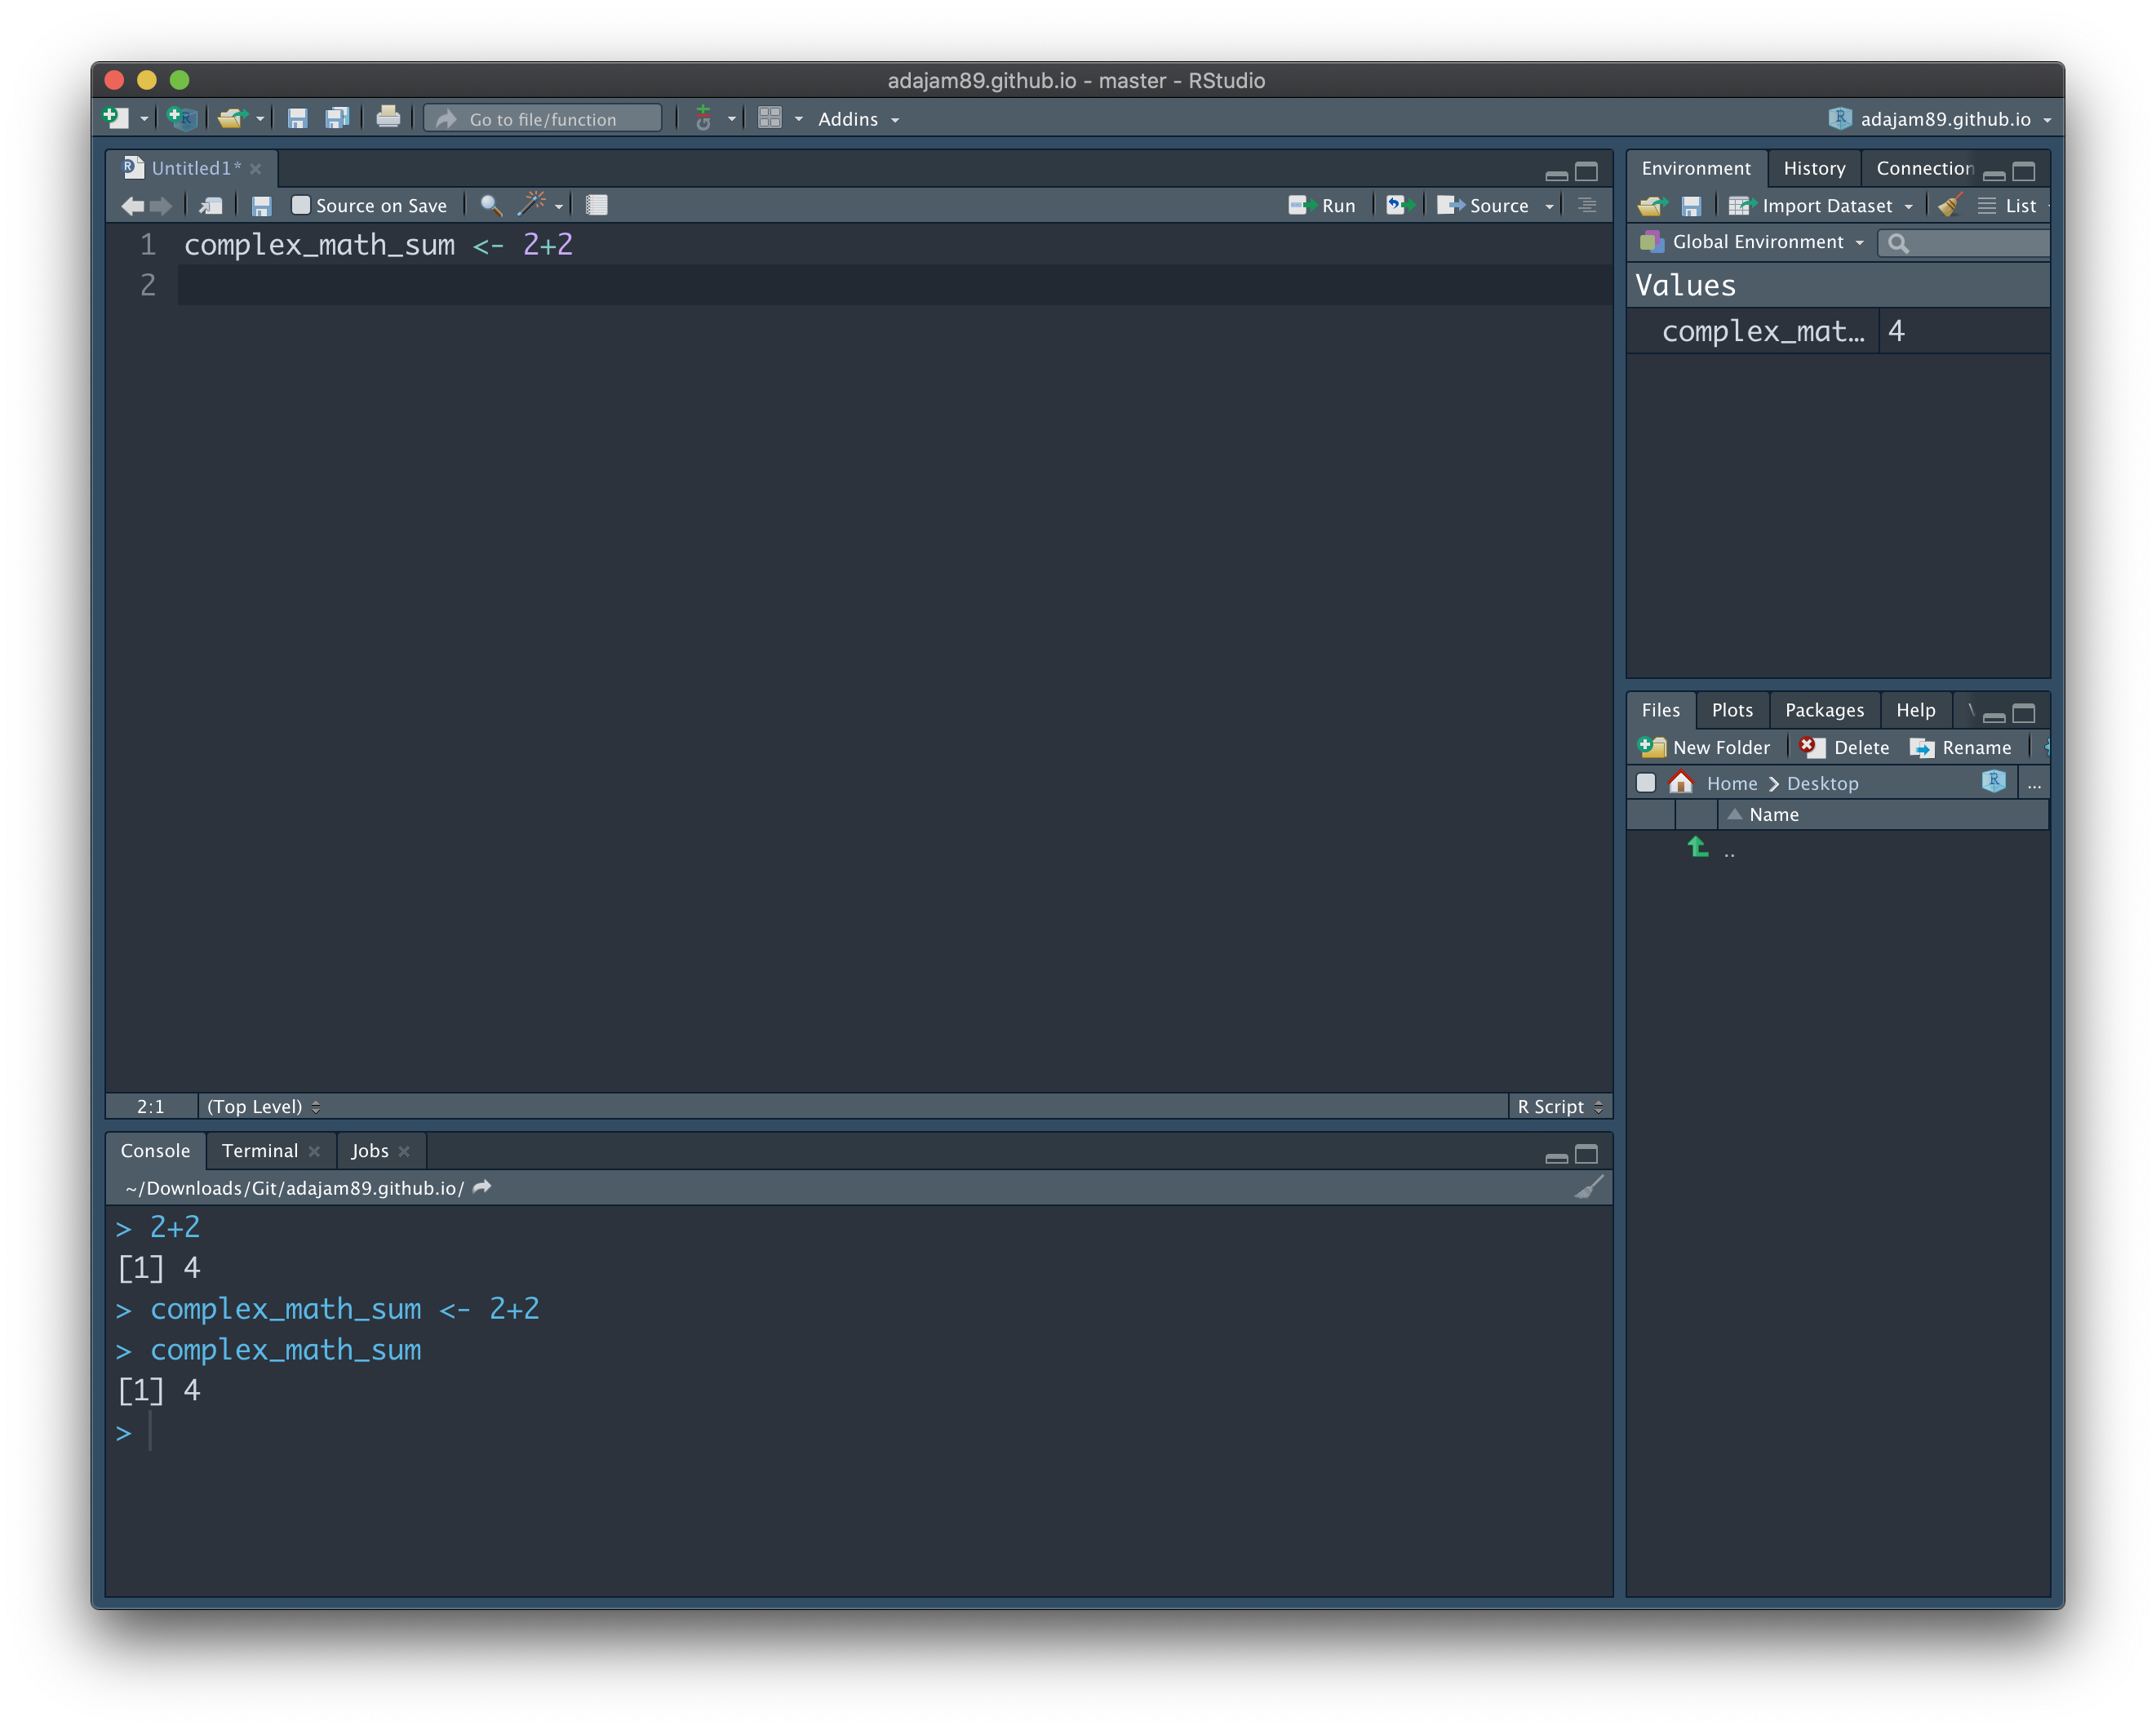Show editor in new window

coord(211,206)
